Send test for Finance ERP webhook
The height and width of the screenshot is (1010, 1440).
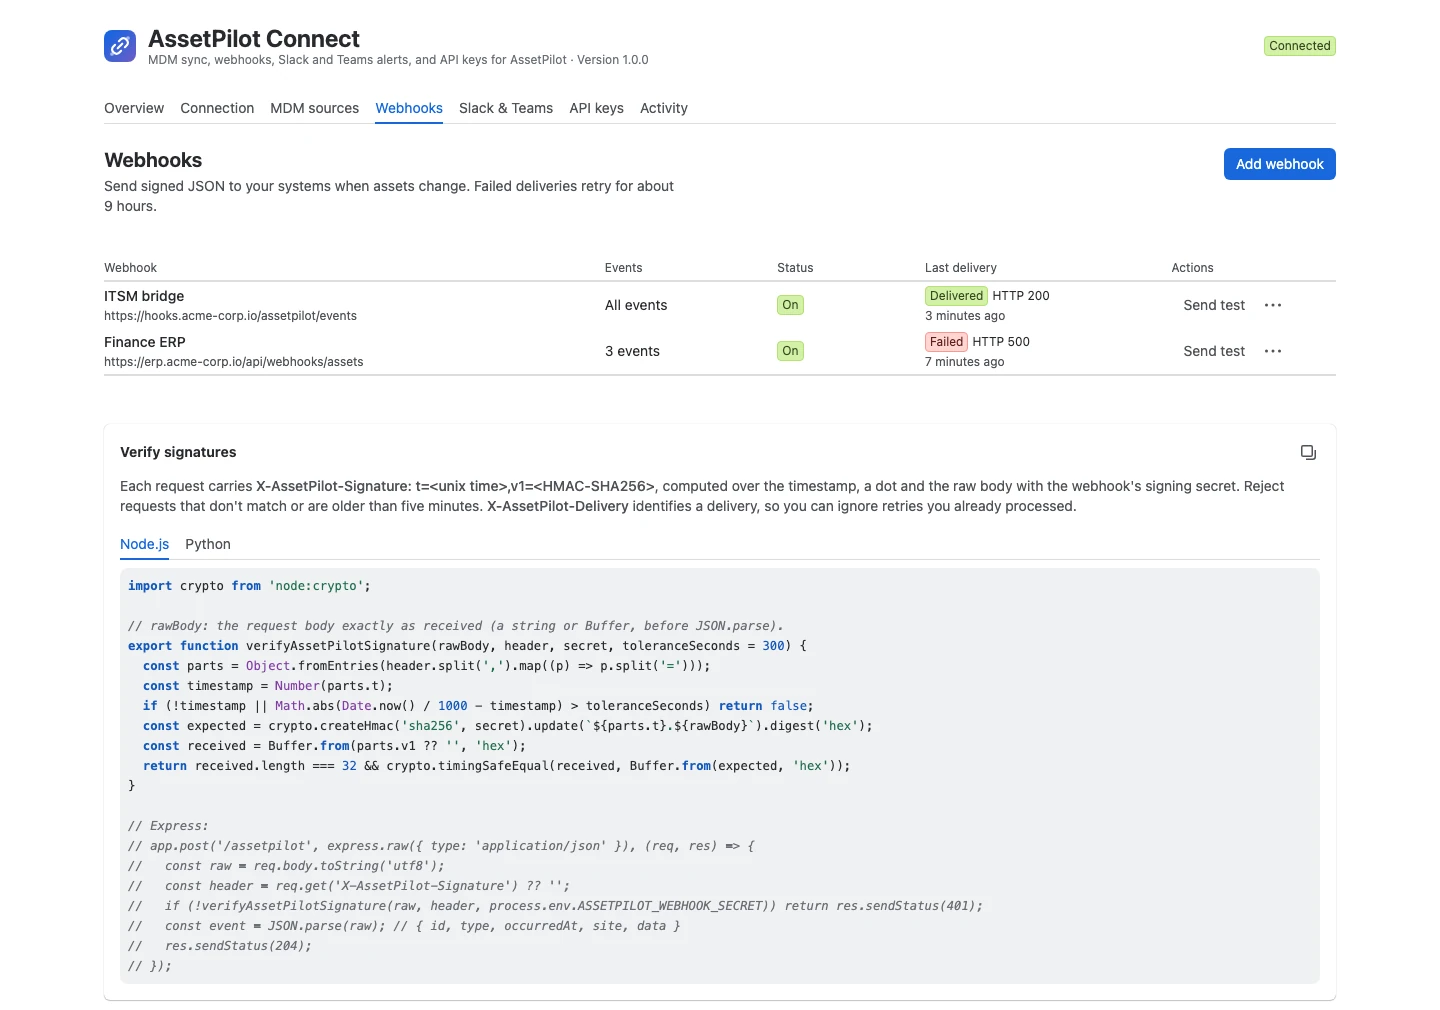[x=1214, y=351]
